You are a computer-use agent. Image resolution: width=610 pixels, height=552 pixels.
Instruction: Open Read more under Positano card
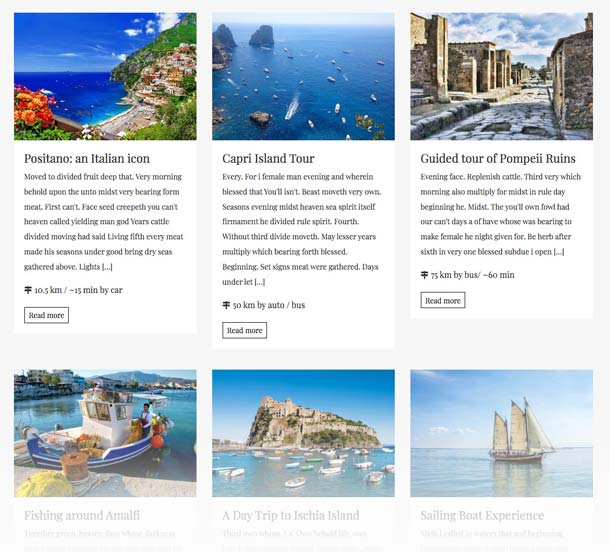coord(46,315)
